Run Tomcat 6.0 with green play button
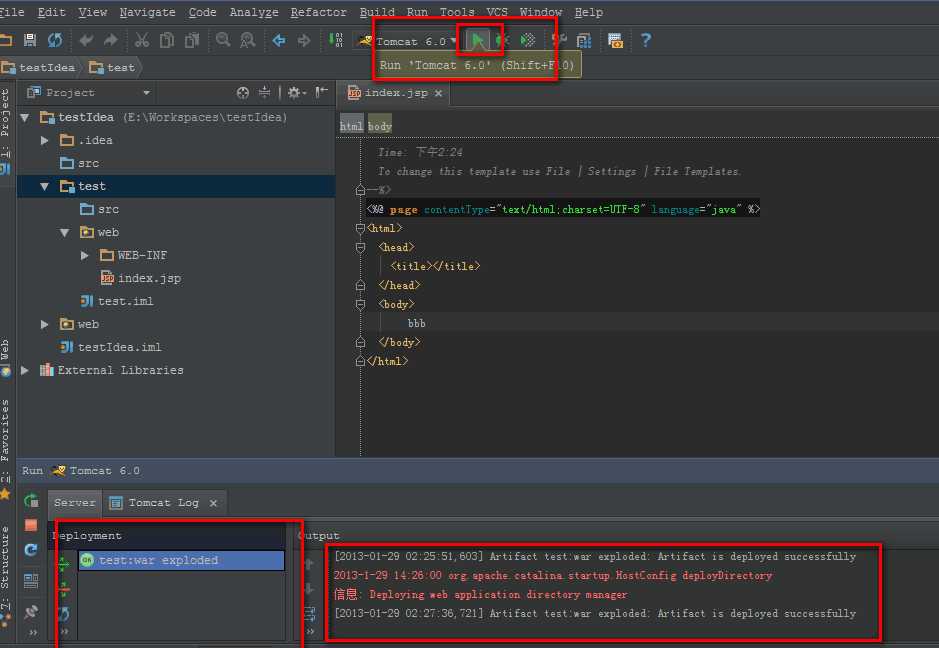The width and height of the screenshot is (939, 648). (477, 40)
